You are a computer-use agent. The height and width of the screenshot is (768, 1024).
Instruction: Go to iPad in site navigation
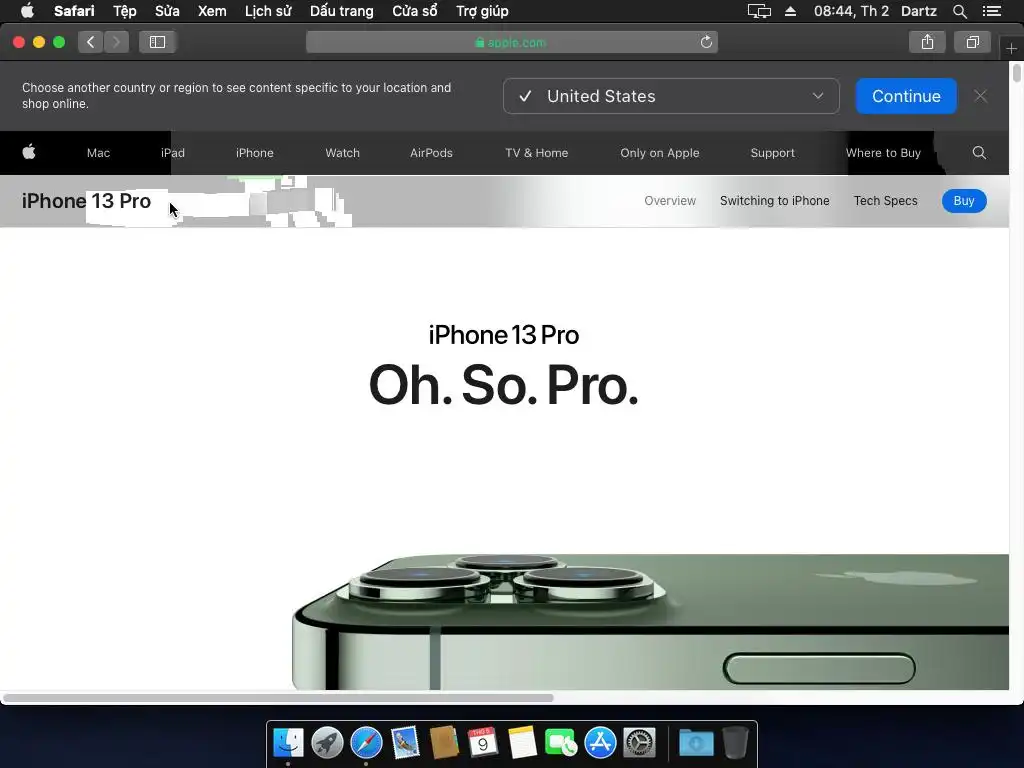[x=172, y=153]
